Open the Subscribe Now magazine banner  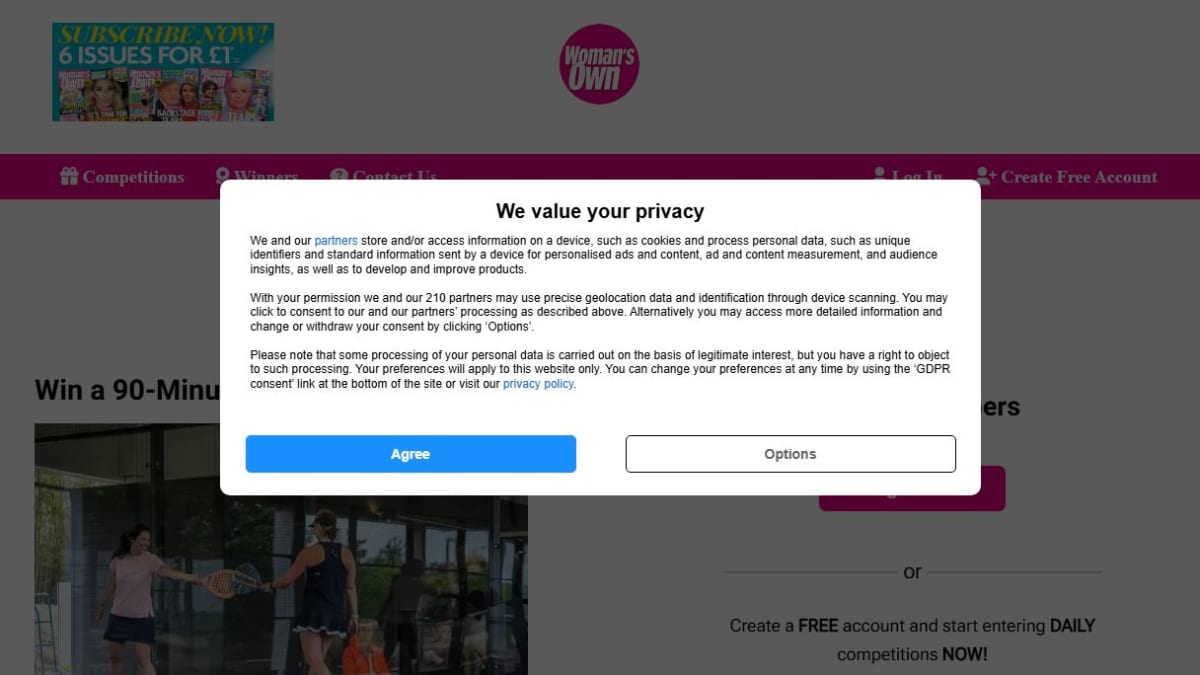tap(163, 72)
